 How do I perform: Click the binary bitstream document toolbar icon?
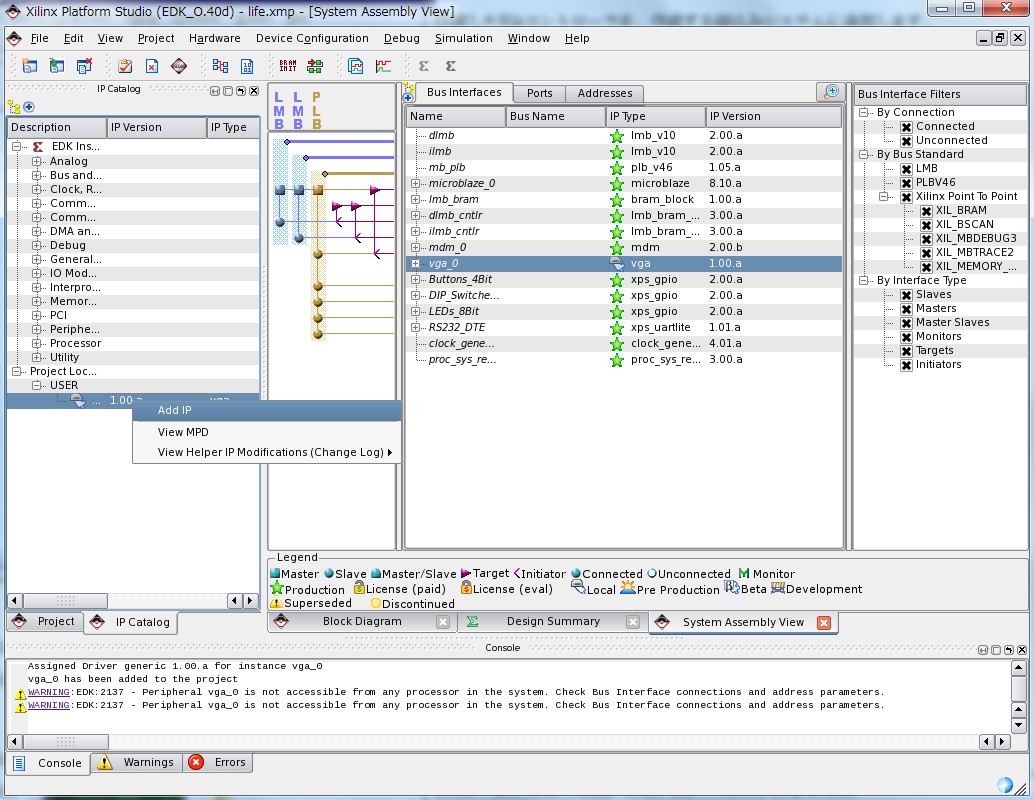pyautogui.click(x=247, y=66)
